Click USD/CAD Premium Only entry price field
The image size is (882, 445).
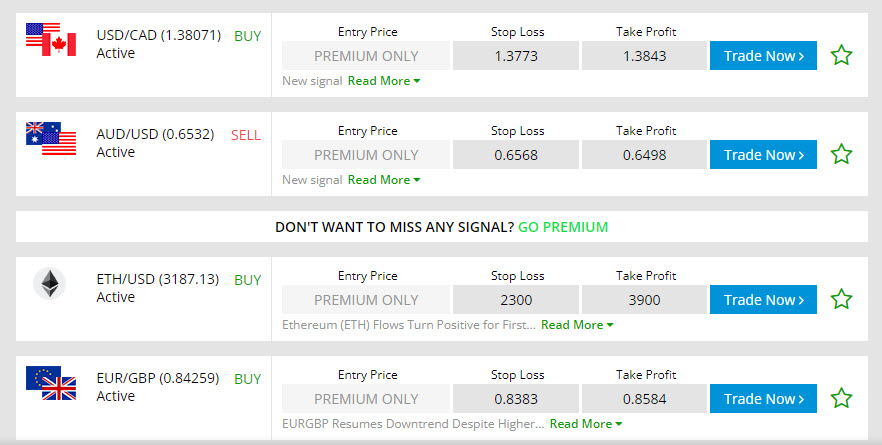pos(366,56)
